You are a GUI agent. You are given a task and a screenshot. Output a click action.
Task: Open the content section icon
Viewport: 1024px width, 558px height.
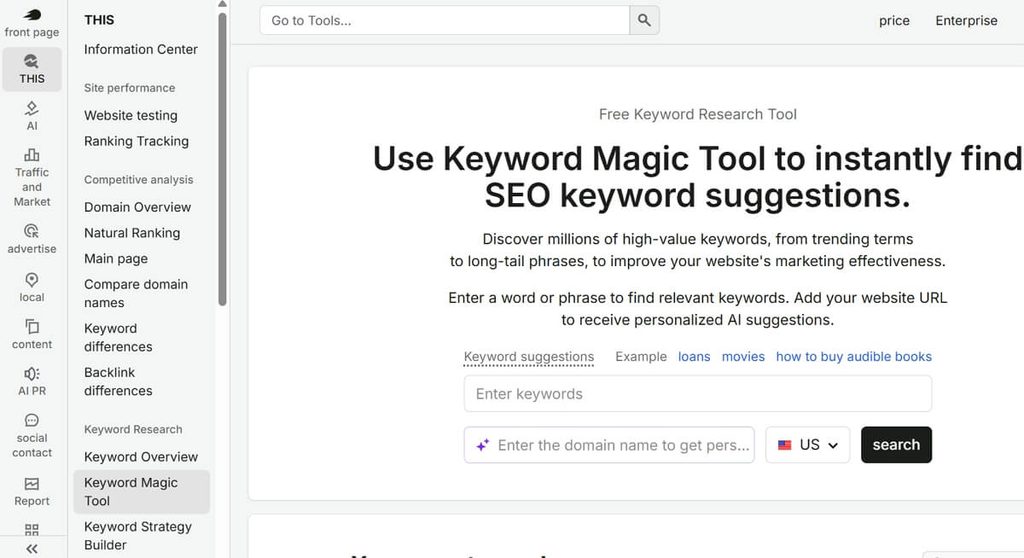point(31,326)
